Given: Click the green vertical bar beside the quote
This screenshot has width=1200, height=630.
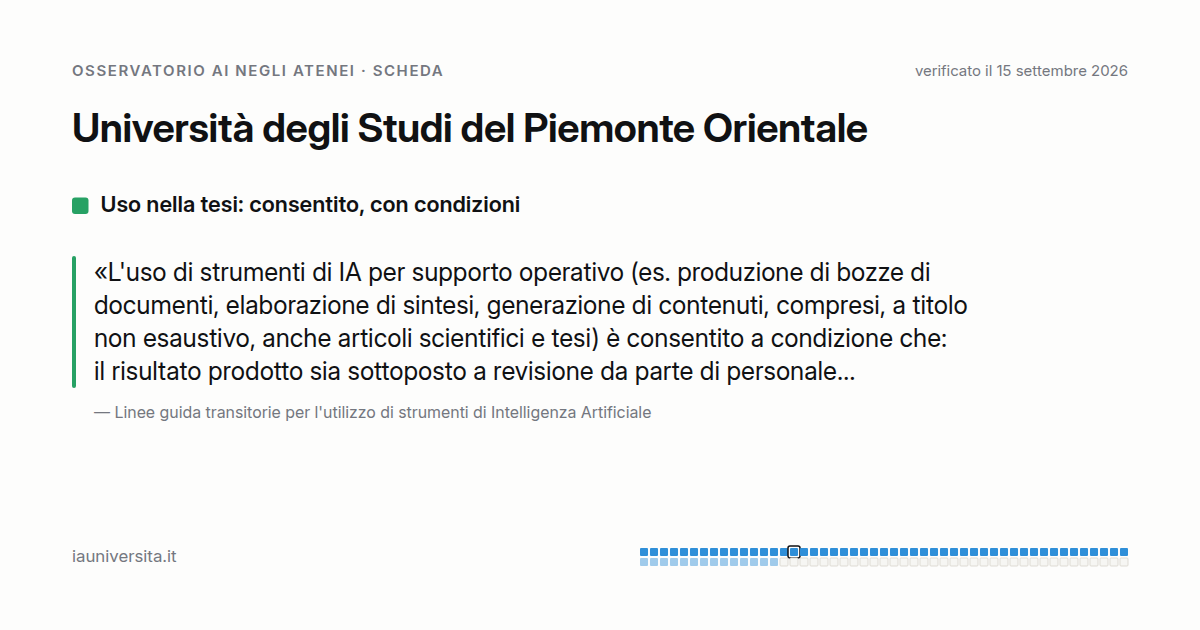Looking at the screenshot, I should click(74, 322).
